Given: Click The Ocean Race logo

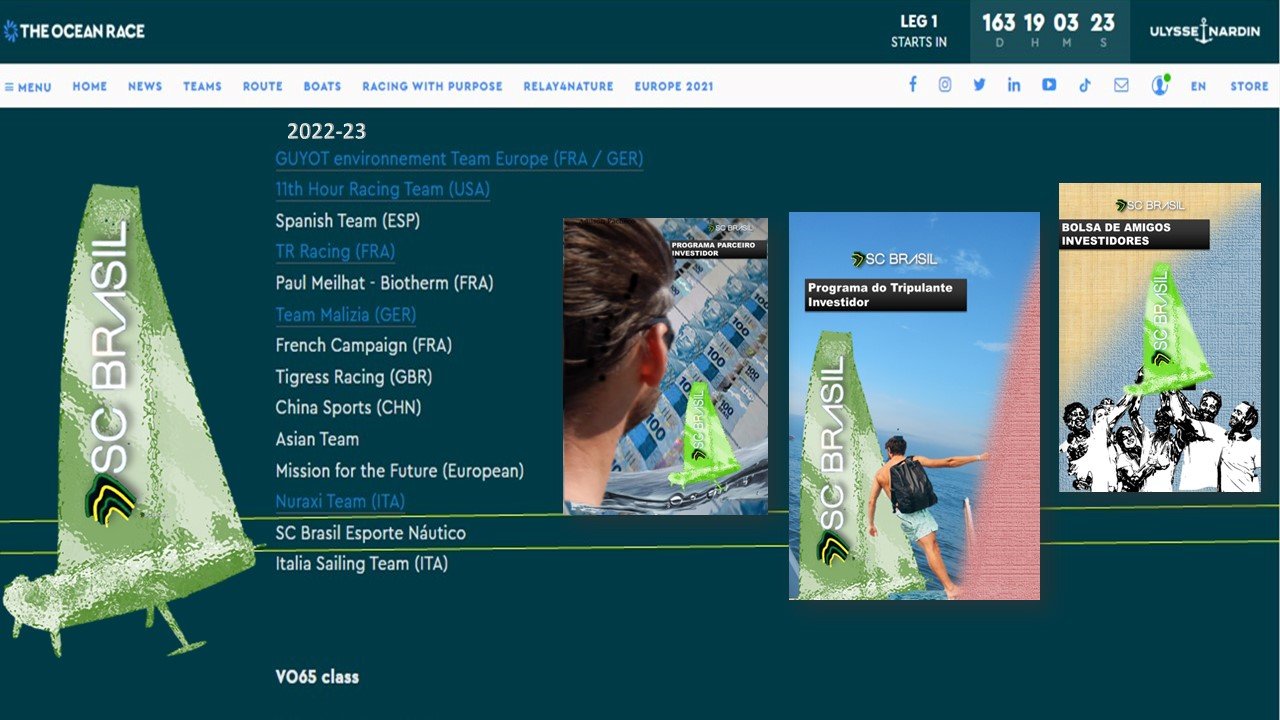Looking at the screenshot, I should point(75,31).
